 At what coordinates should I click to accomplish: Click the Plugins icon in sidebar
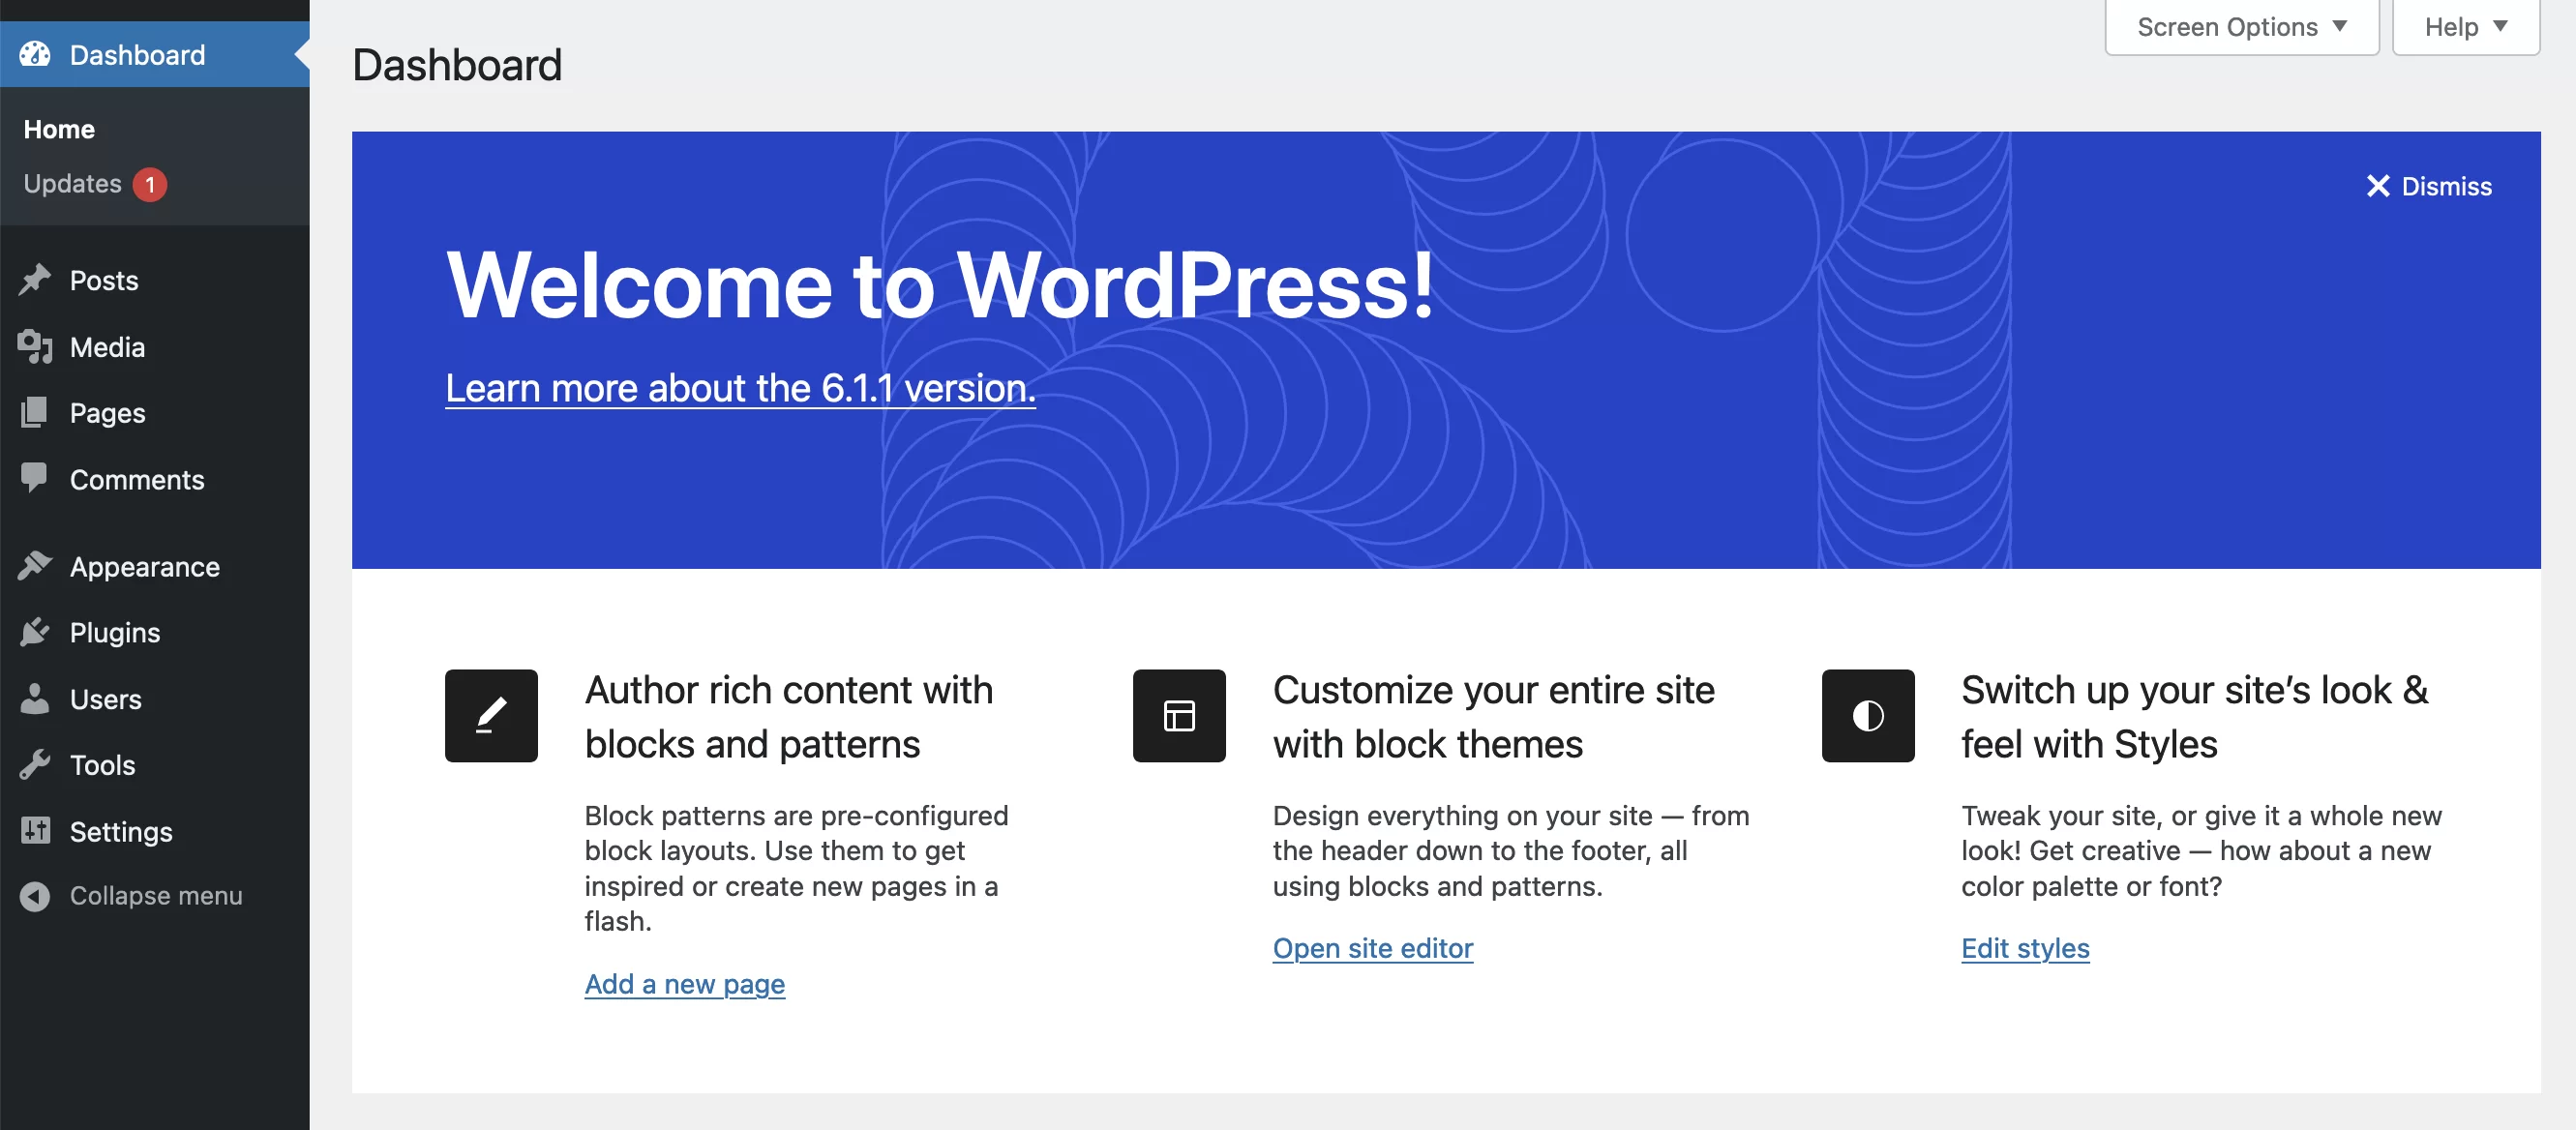[x=36, y=631]
